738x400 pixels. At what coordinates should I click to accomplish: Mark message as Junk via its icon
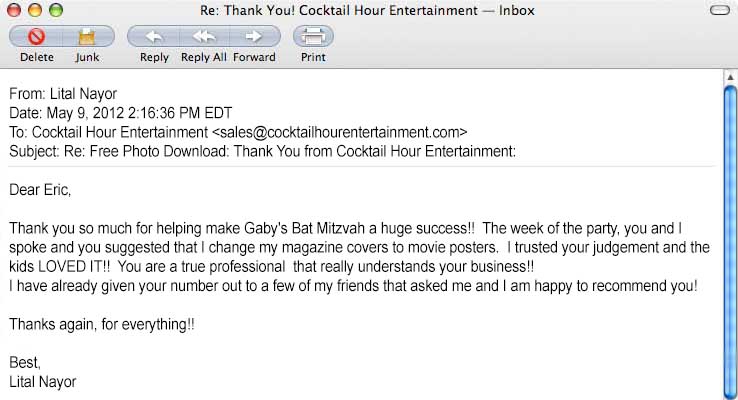87,37
